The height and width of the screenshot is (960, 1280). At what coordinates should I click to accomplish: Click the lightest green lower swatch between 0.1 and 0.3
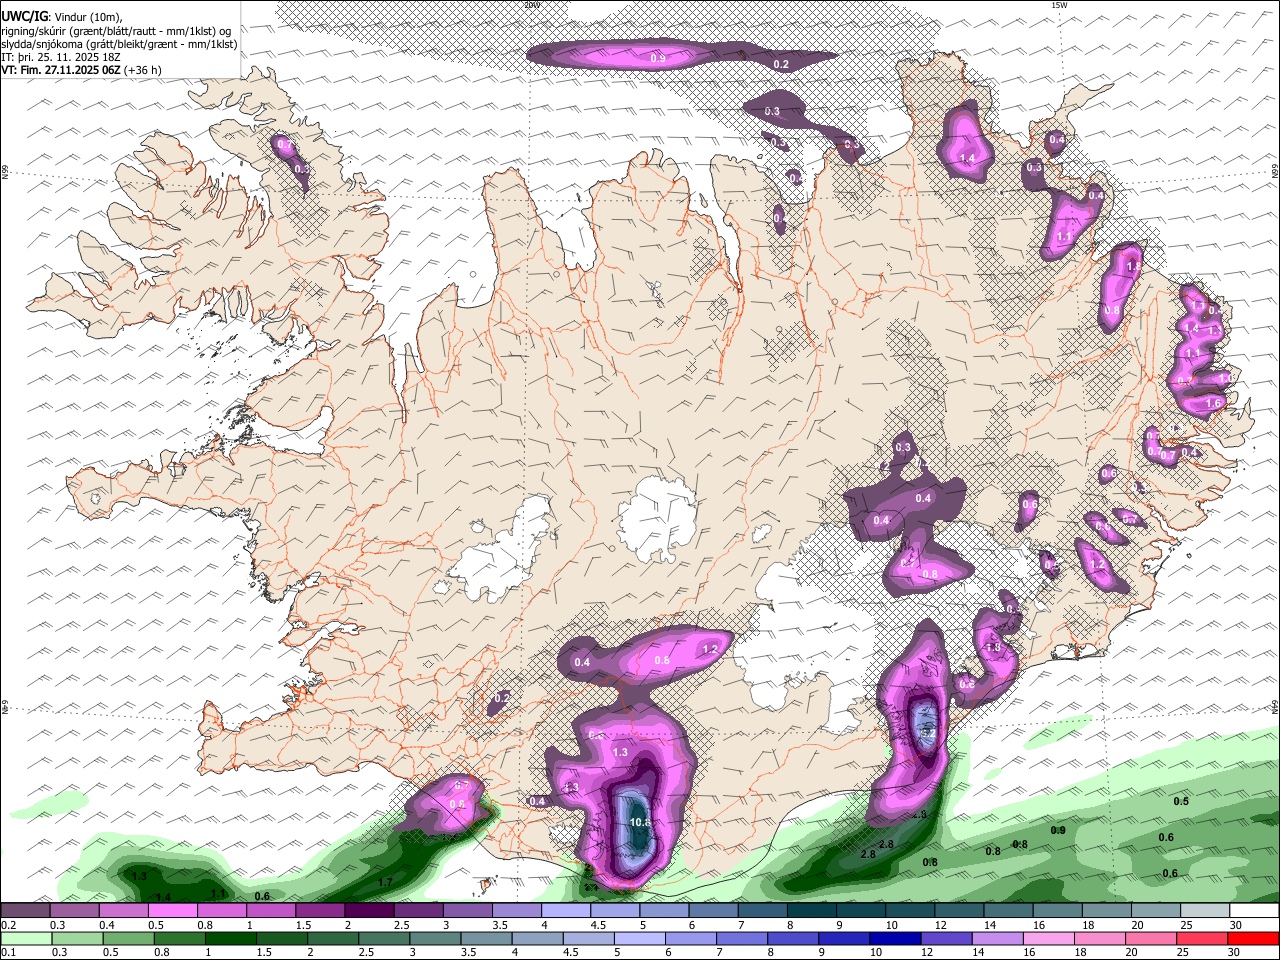click(25, 939)
